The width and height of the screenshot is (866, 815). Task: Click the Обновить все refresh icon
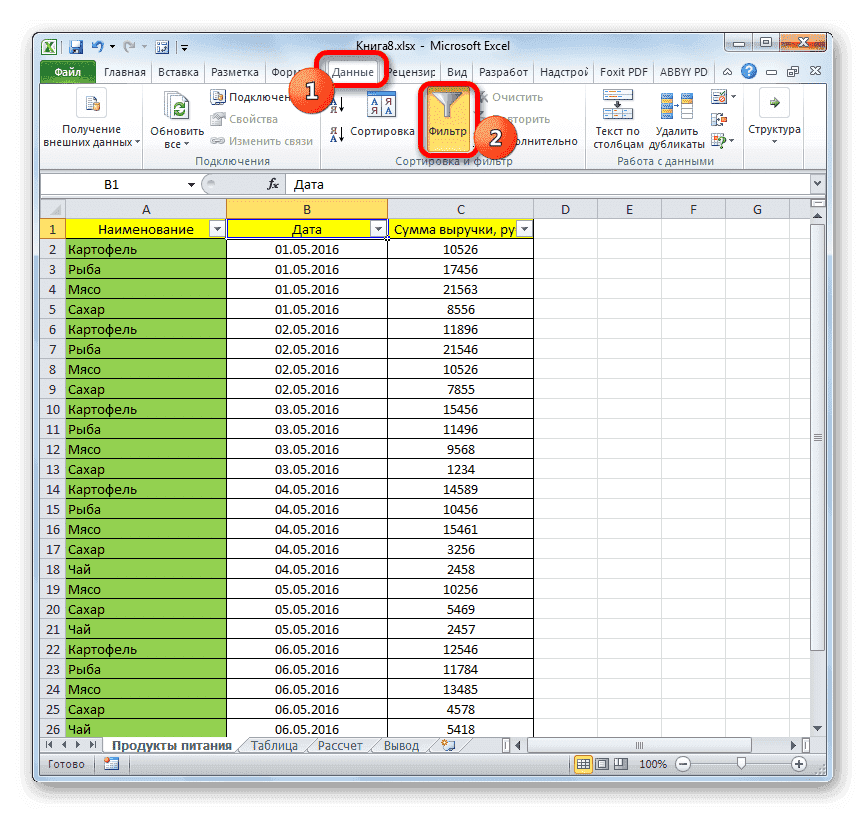(175, 107)
